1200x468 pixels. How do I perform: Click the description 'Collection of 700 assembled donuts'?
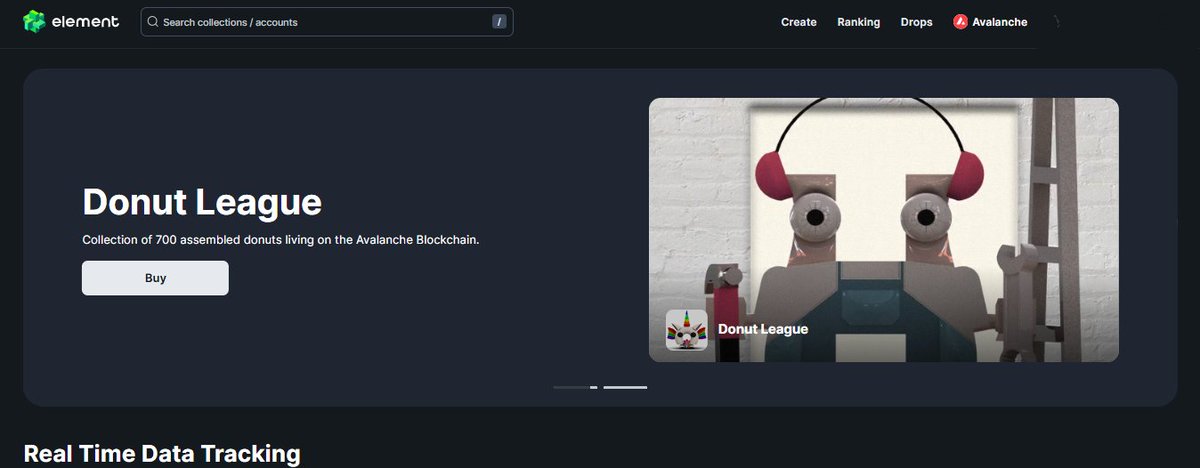click(281, 240)
